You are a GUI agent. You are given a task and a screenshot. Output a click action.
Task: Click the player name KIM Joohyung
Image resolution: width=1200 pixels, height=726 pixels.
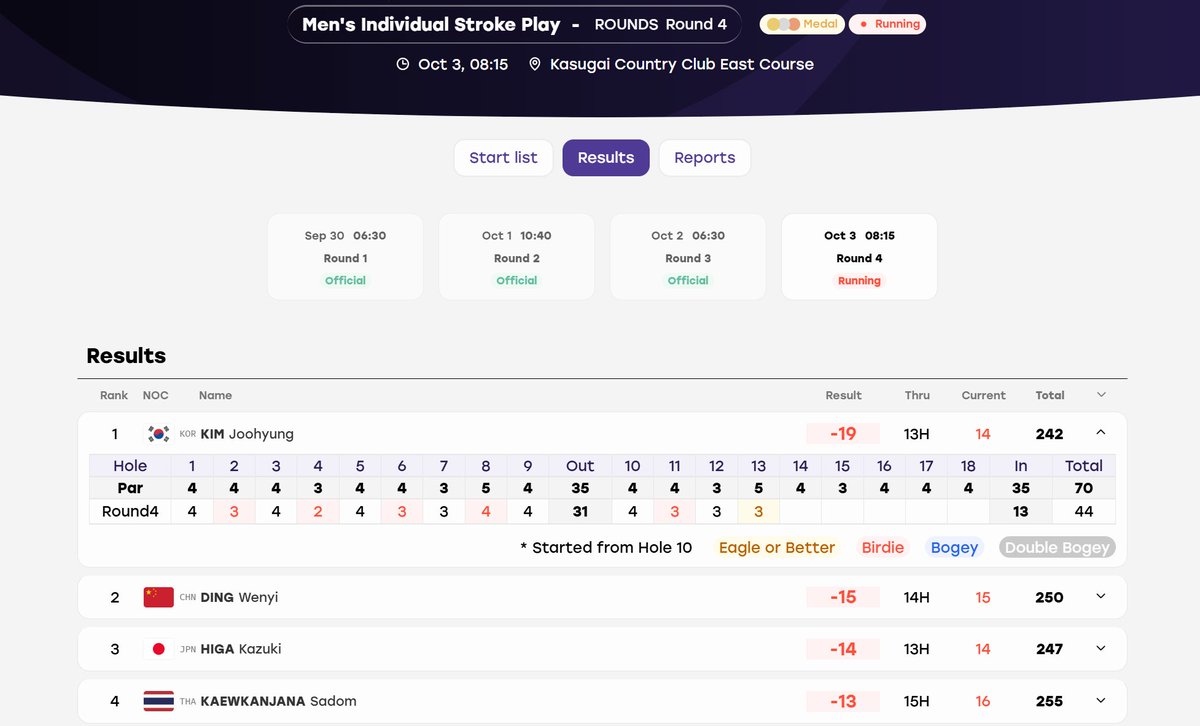pos(247,434)
